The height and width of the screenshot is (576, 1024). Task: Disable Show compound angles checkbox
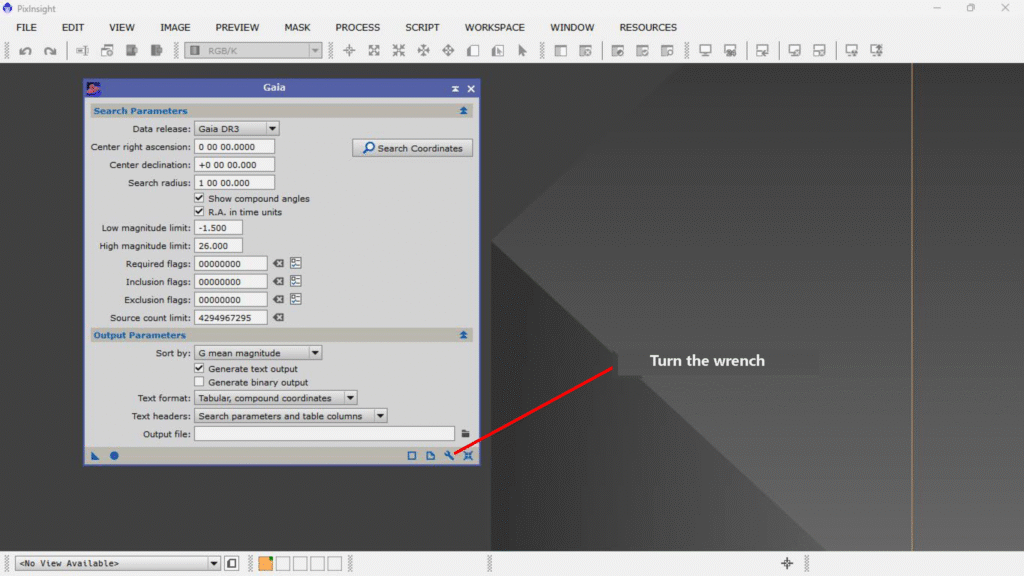click(x=199, y=198)
